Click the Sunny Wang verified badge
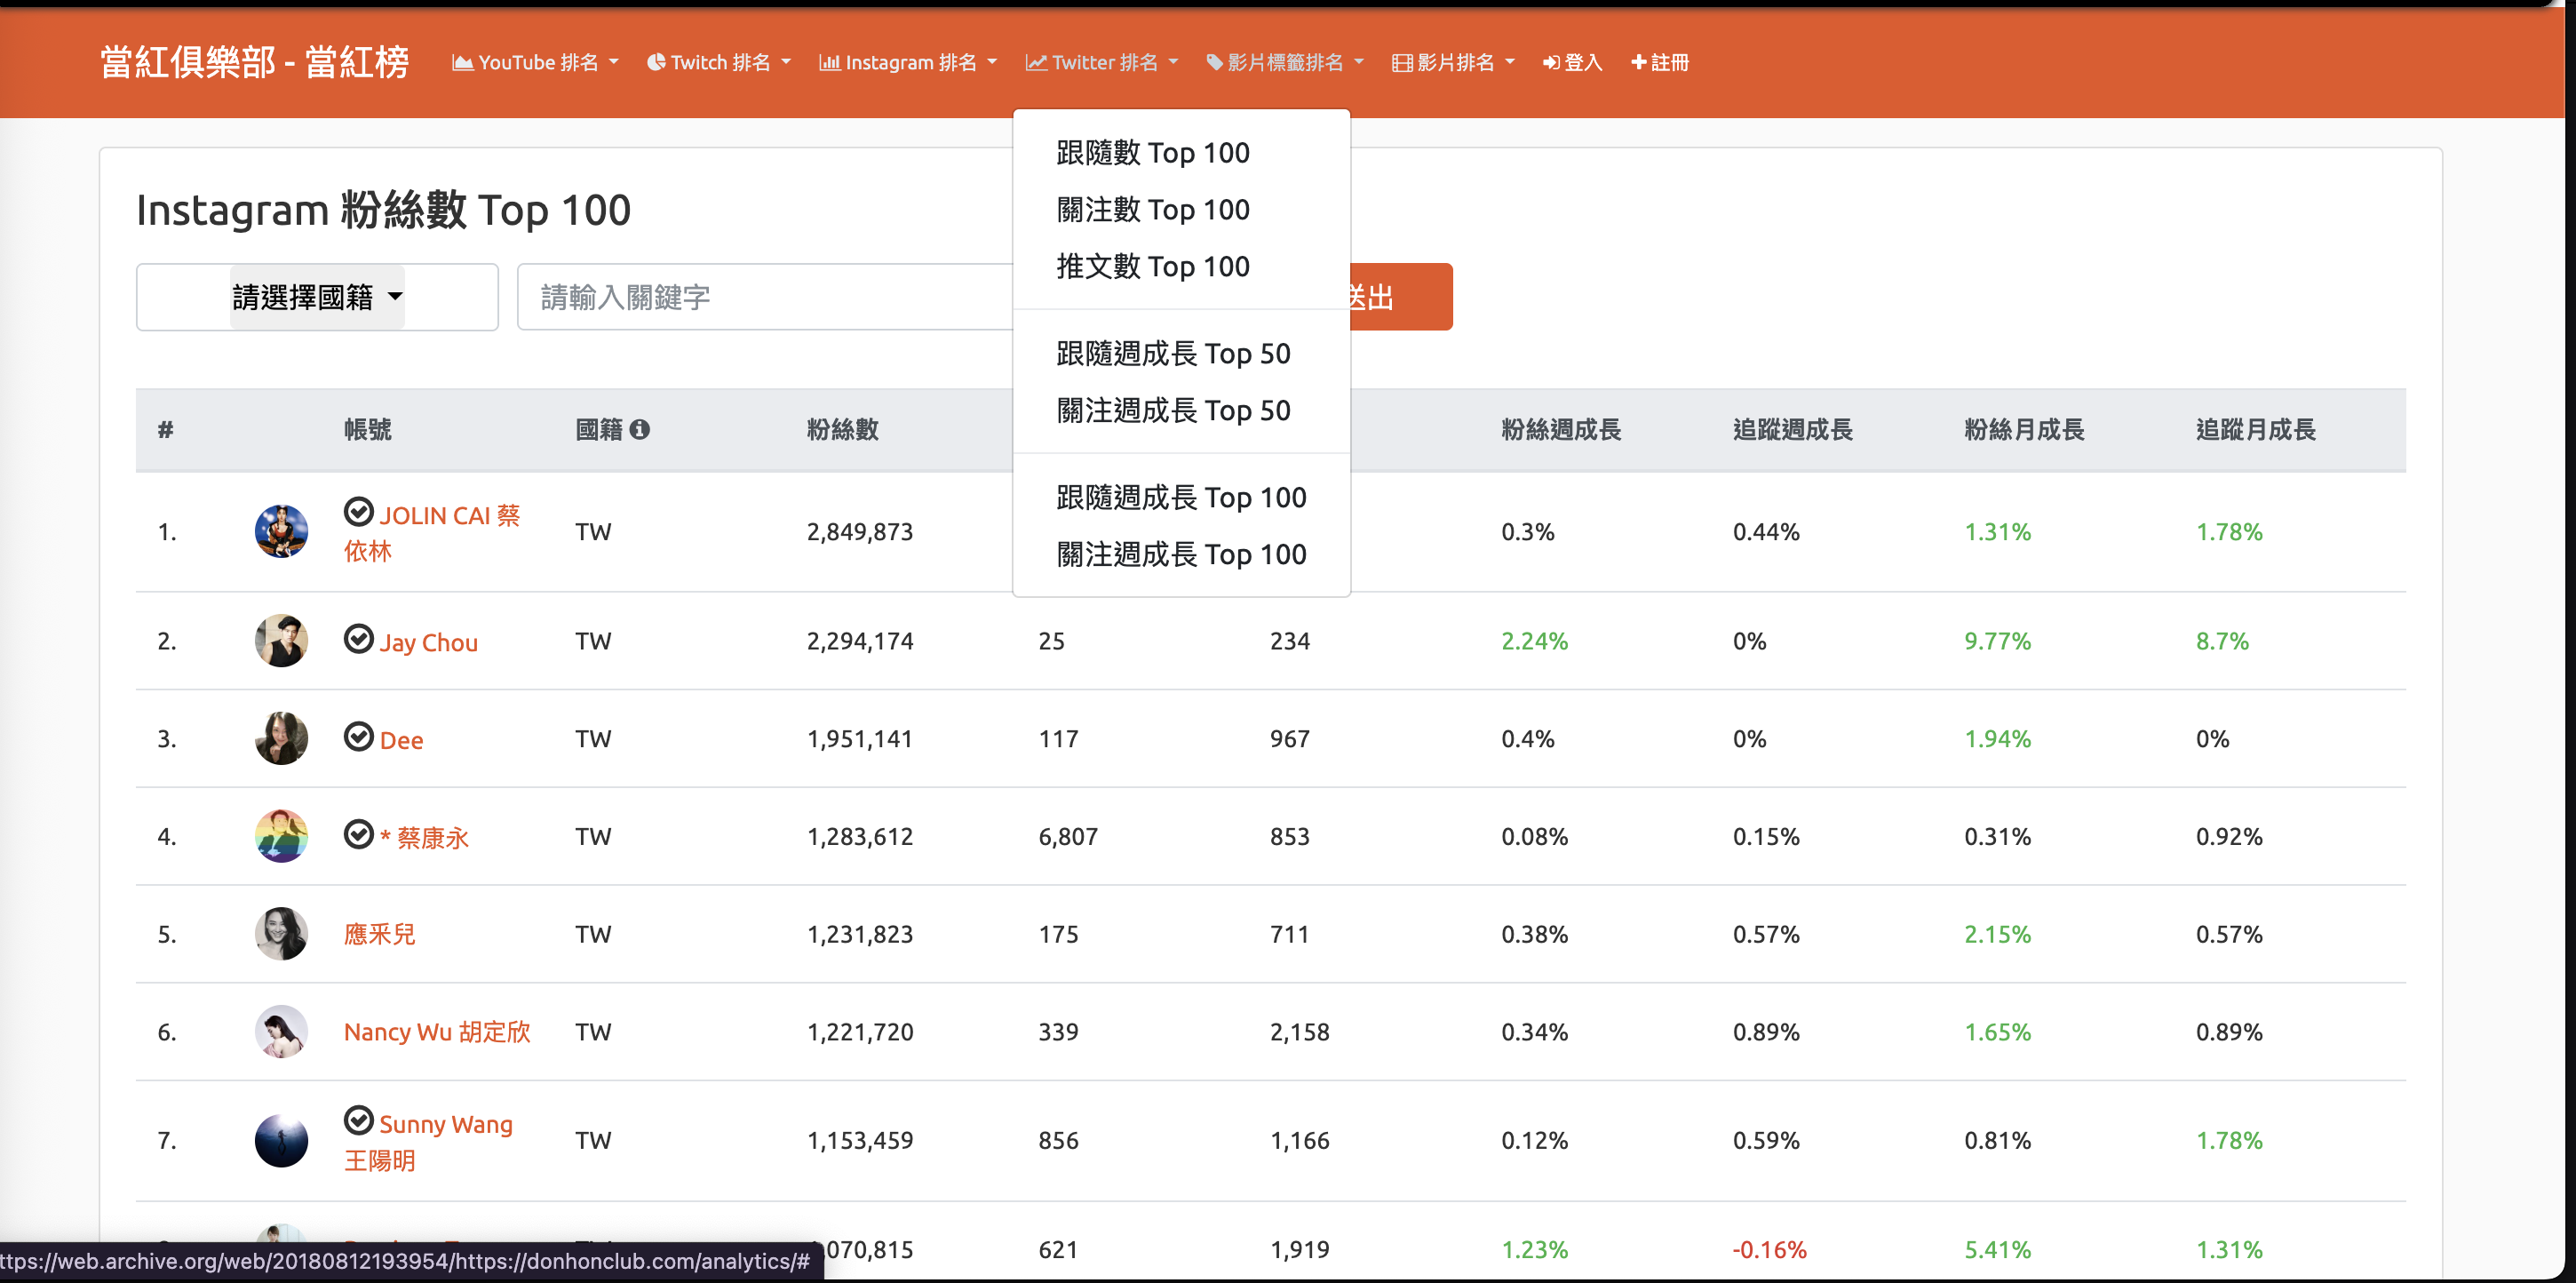 click(x=358, y=1121)
